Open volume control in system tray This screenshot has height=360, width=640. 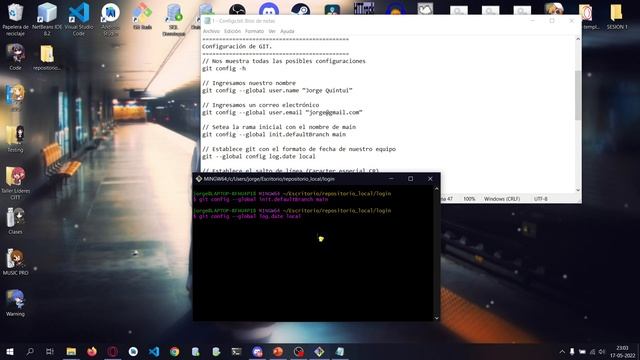pyautogui.click(x=602, y=351)
